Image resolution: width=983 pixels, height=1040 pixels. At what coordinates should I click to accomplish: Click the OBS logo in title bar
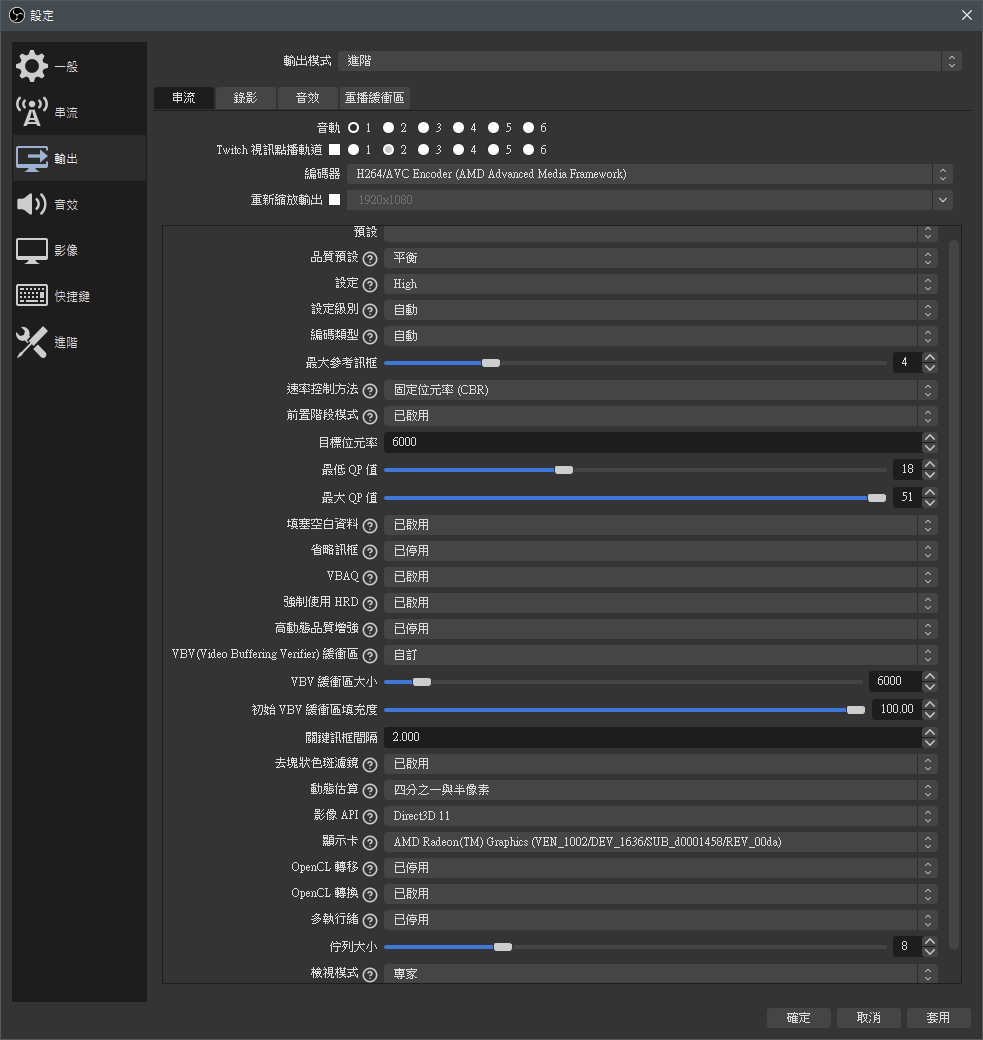tap(17, 15)
